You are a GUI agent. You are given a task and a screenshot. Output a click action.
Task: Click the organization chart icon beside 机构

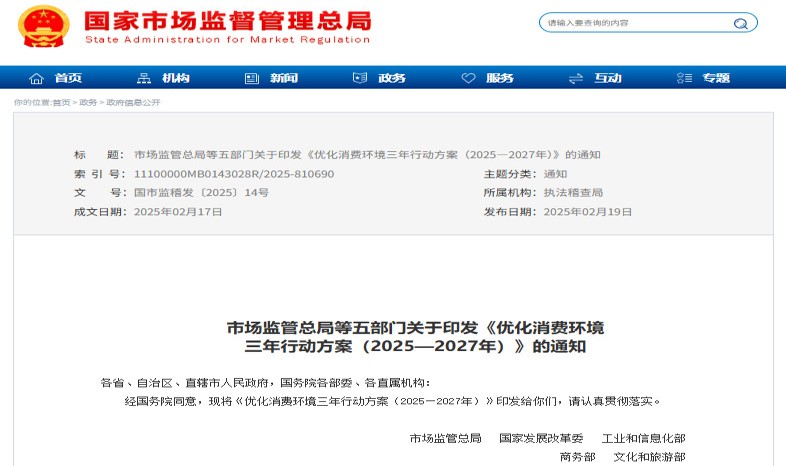[x=144, y=78]
